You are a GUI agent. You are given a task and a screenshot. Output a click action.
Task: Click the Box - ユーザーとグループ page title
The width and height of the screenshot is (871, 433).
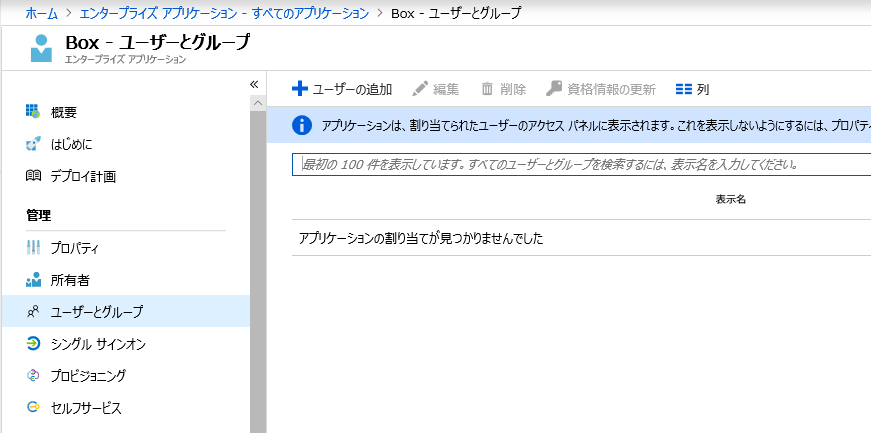click(x=158, y=43)
